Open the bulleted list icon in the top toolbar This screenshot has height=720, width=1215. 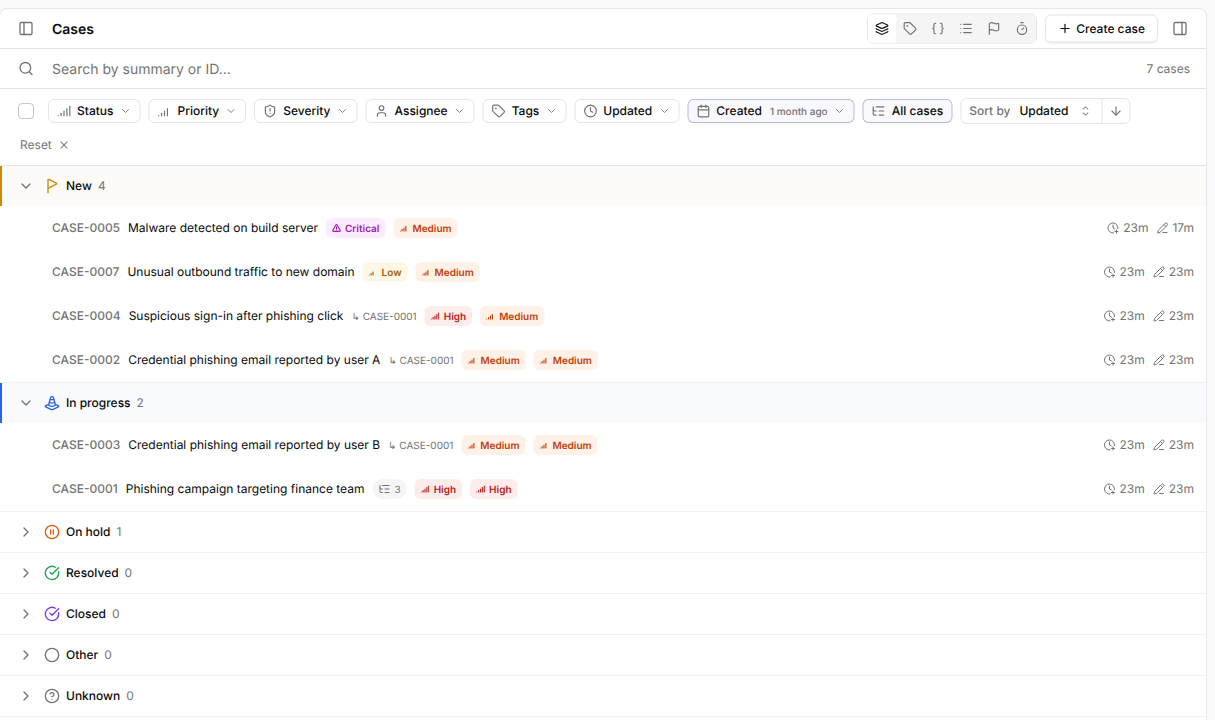click(966, 29)
